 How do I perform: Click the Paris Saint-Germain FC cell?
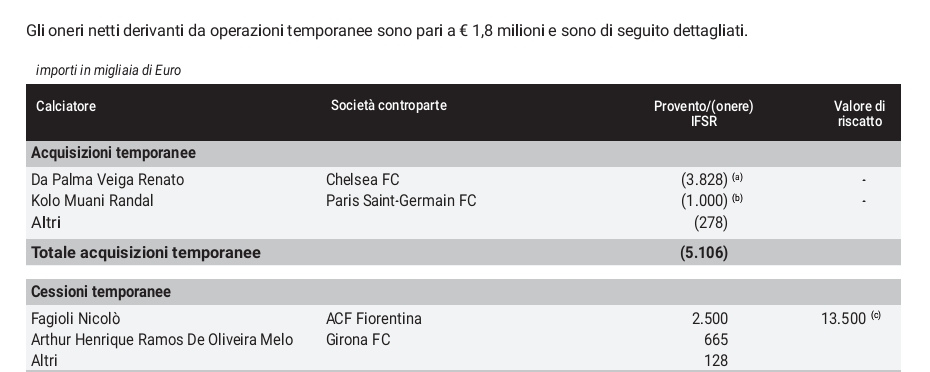click(x=401, y=201)
